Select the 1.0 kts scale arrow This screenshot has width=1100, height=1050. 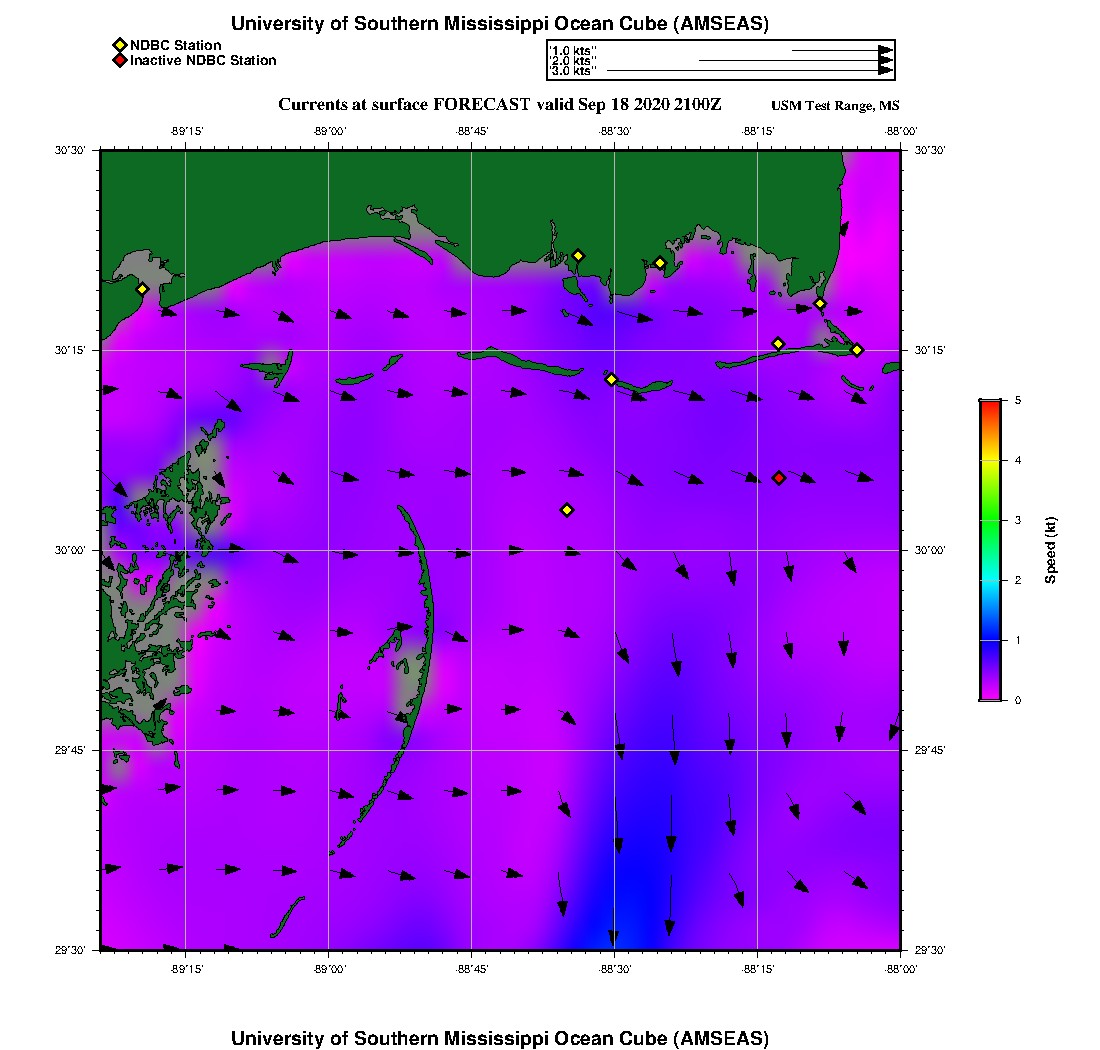[x=841, y=50]
